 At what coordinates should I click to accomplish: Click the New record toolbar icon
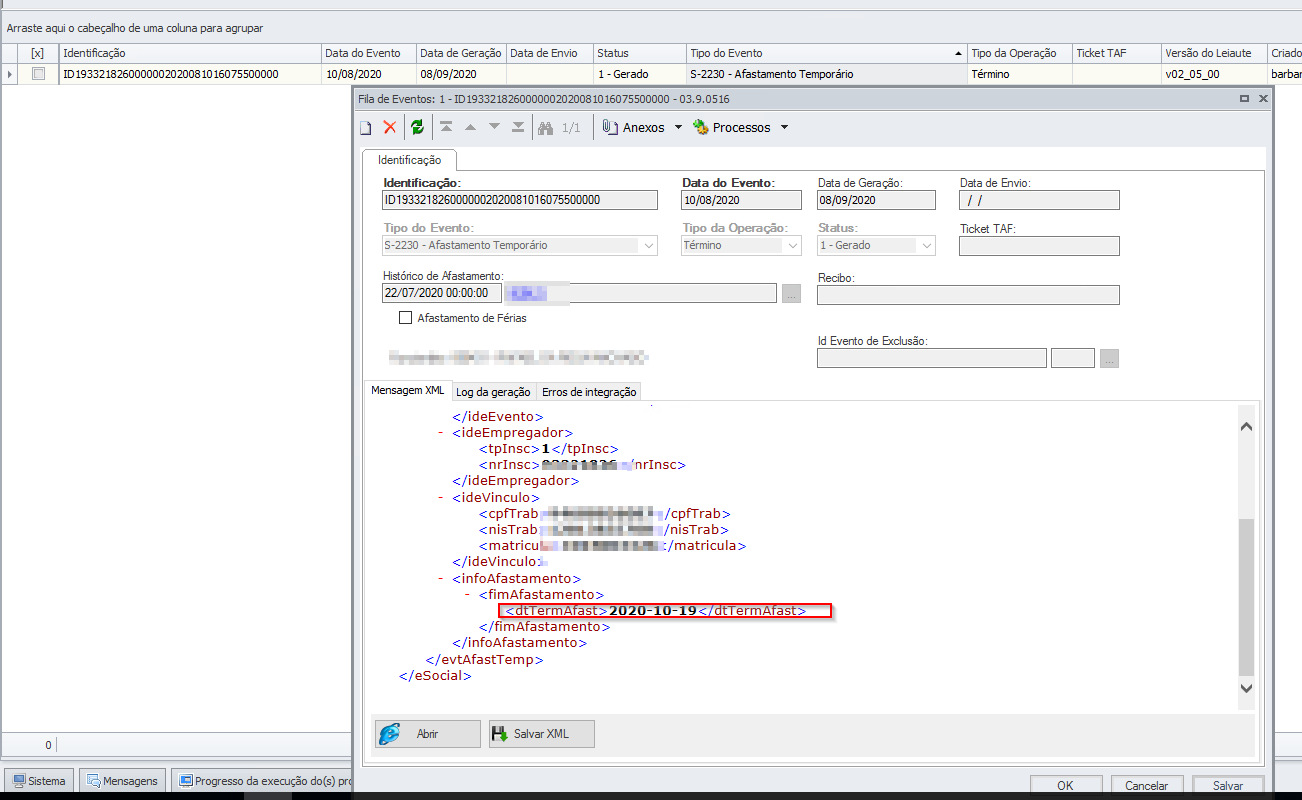point(366,127)
